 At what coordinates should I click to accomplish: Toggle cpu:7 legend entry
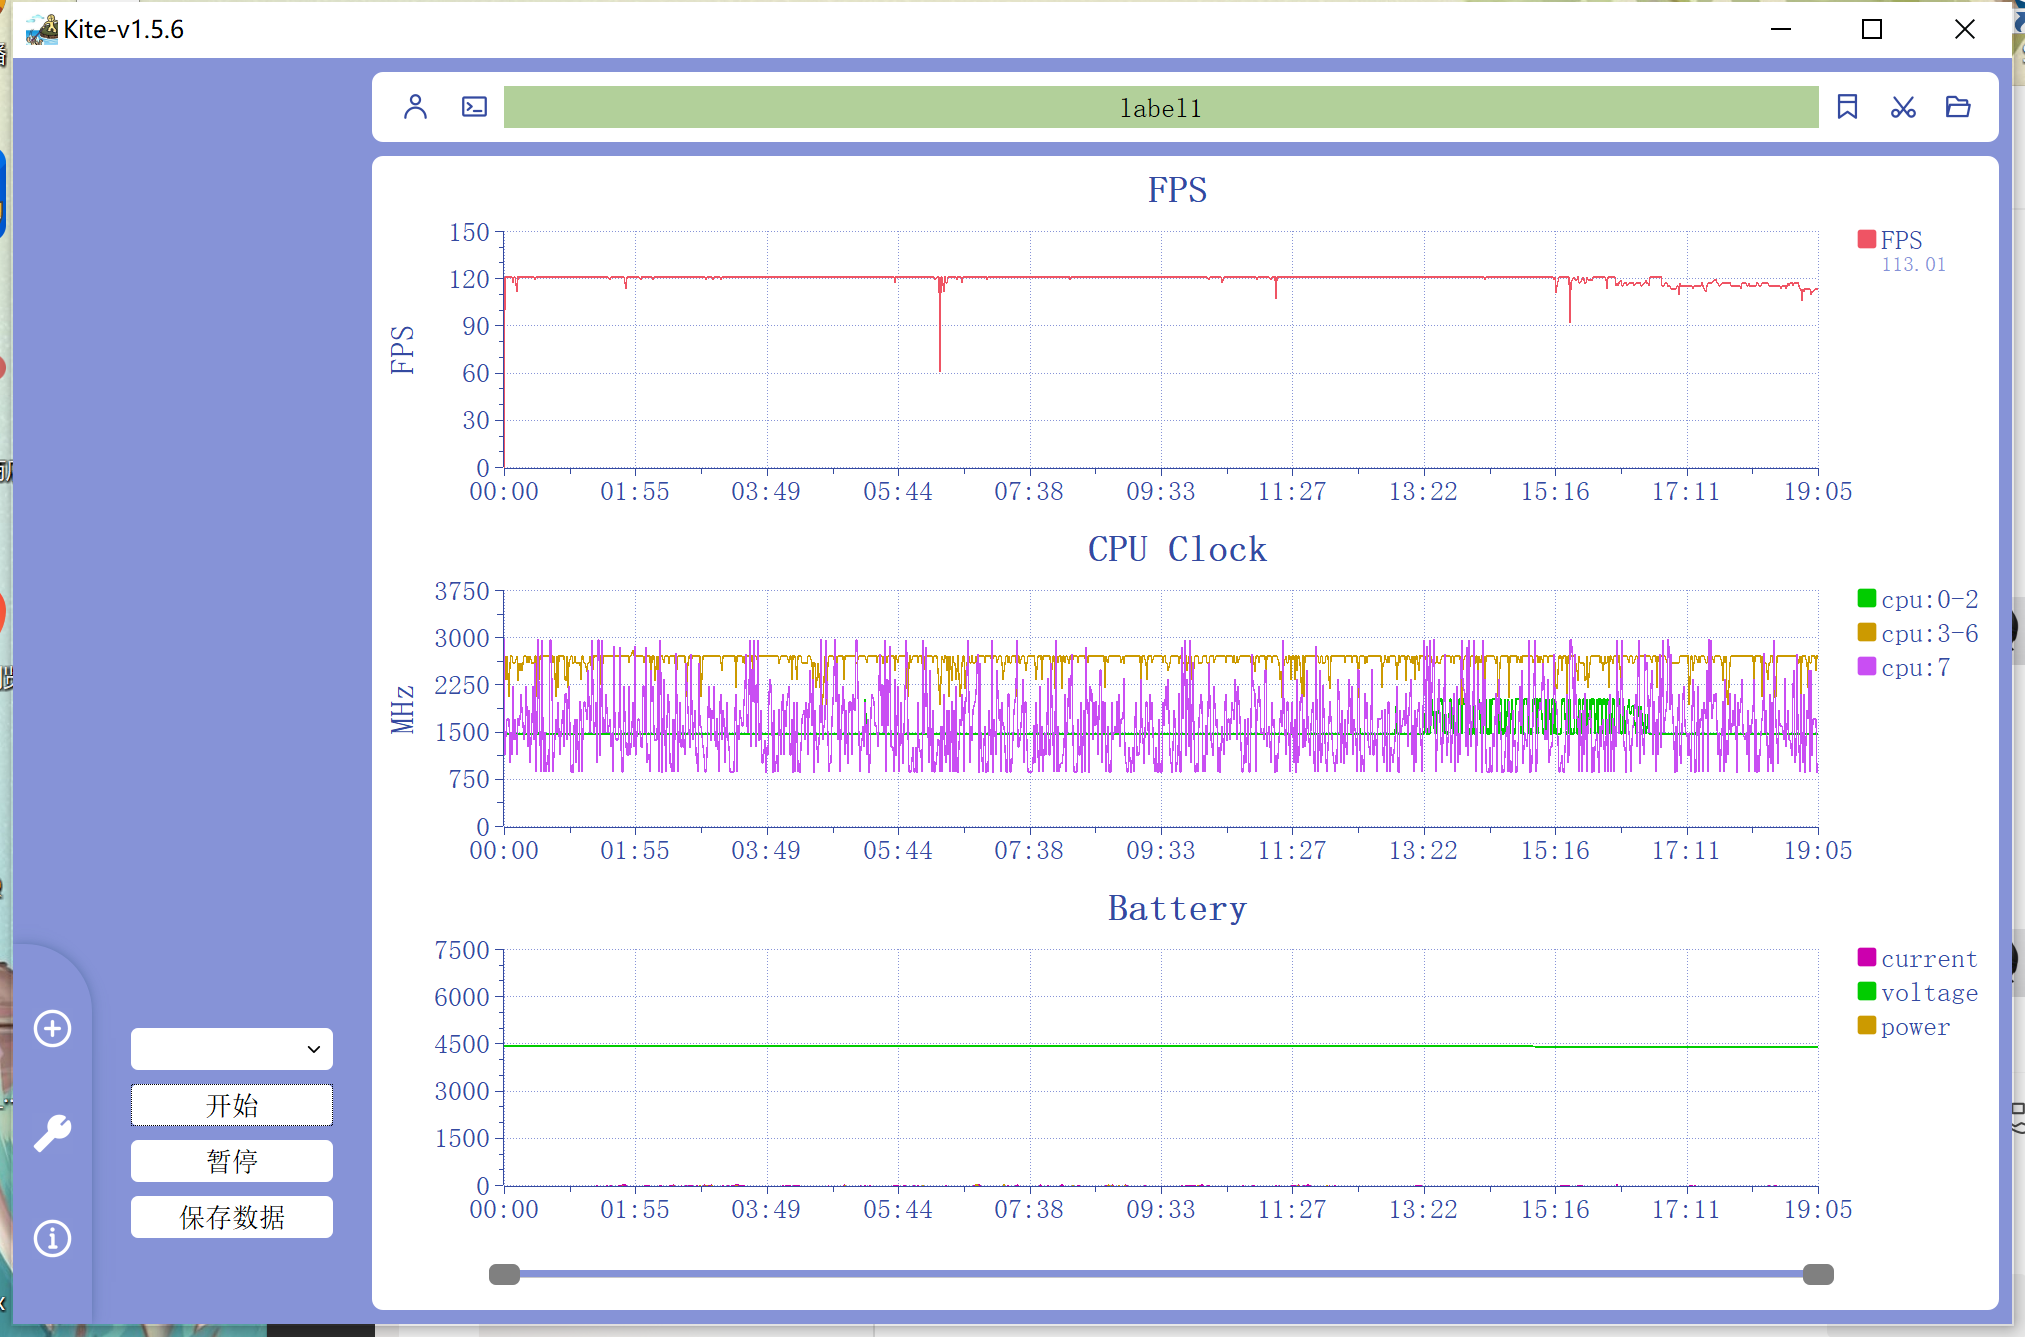point(1904,667)
